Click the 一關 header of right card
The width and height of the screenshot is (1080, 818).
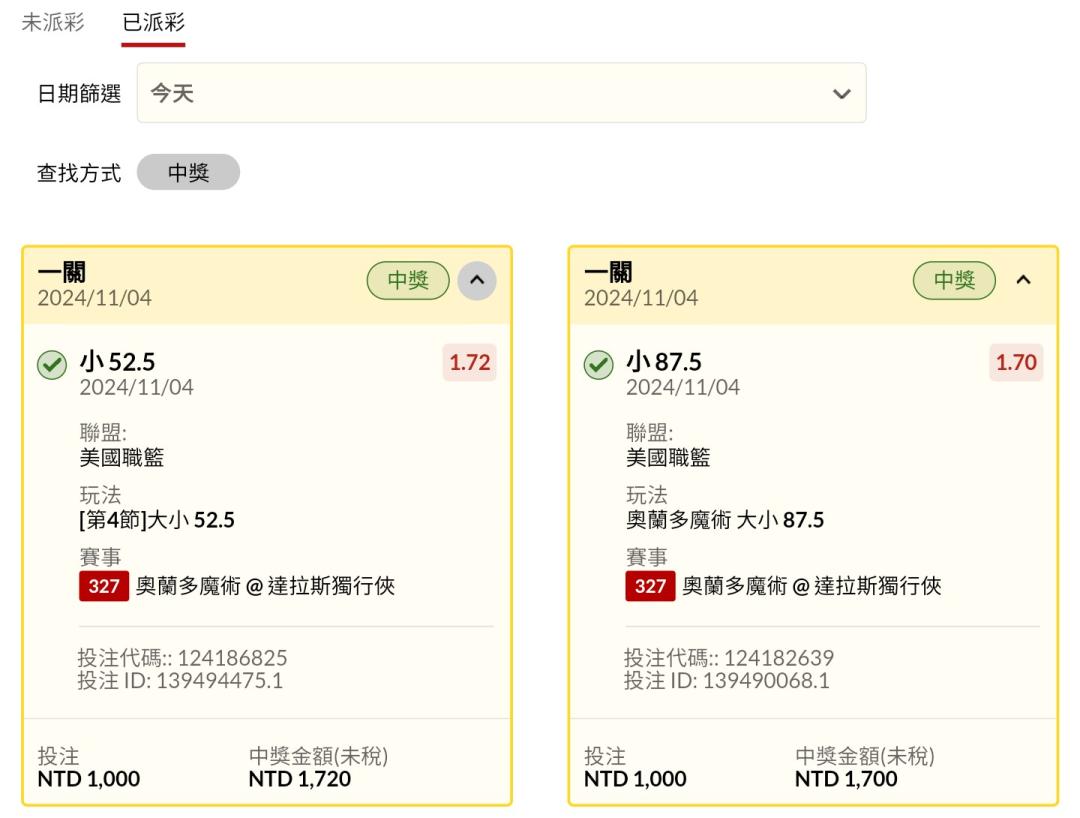(608, 272)
